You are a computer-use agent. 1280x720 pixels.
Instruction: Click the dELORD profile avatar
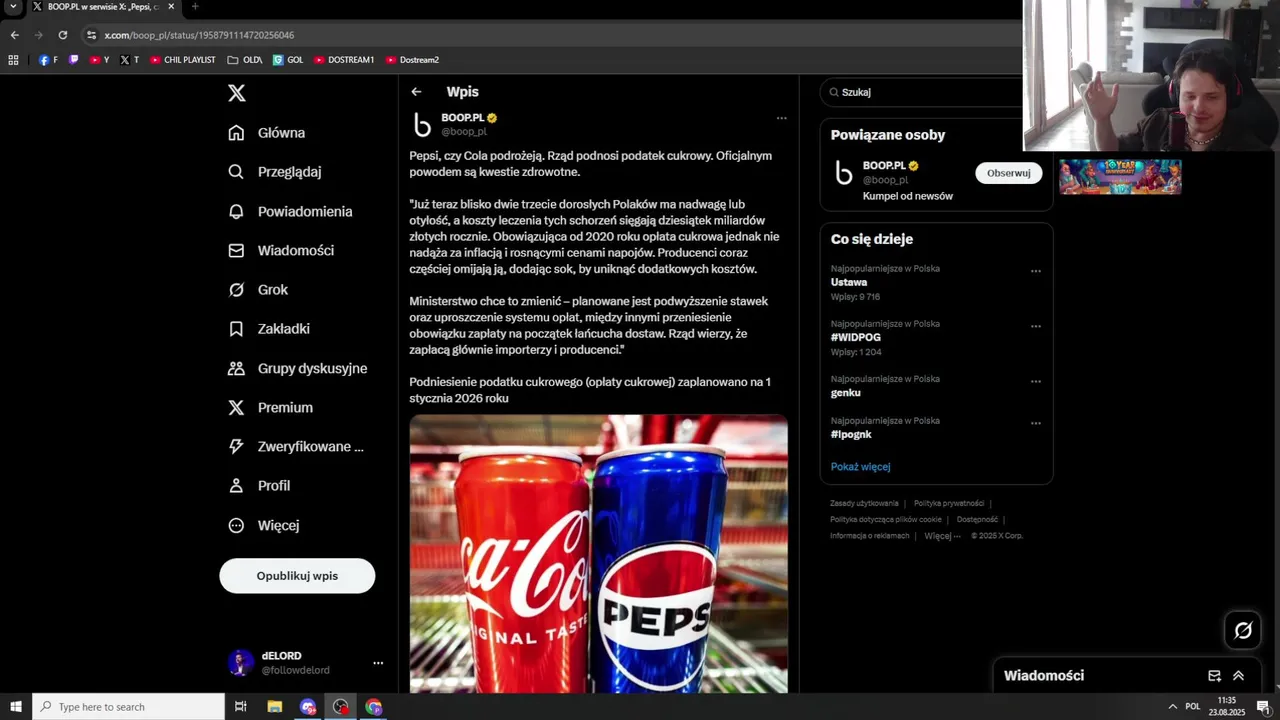pyautogui.click(x=240, y=663)
